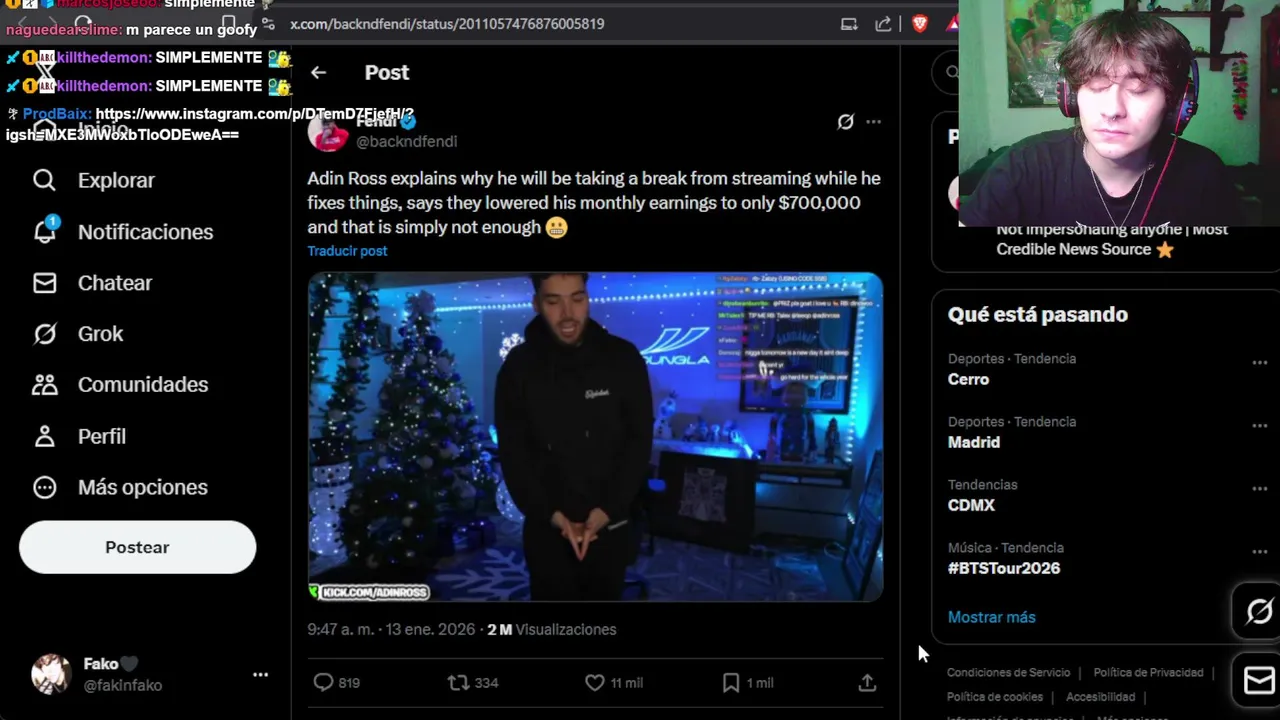1280x720 pixels.
Task: Click the repost icon showing 334
Action: point(458,682)
